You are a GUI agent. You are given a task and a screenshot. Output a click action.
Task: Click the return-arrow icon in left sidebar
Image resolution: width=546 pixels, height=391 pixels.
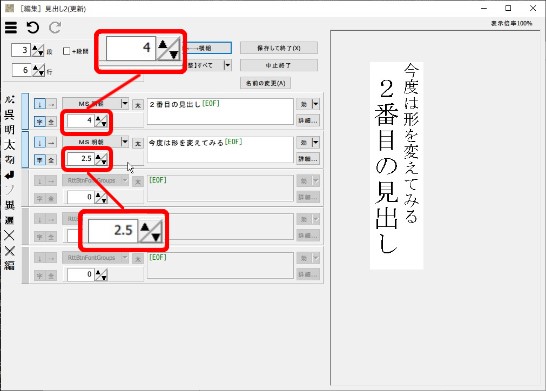(9, 175)
